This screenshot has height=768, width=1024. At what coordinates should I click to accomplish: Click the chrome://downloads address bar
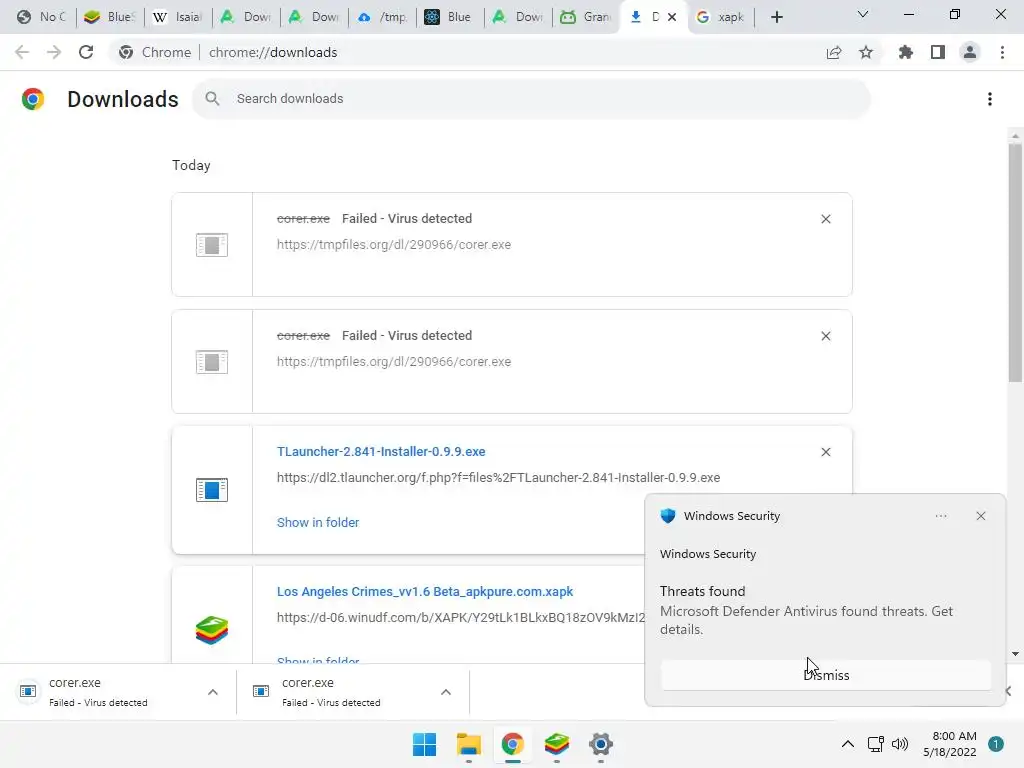click(x=273, y=52)
